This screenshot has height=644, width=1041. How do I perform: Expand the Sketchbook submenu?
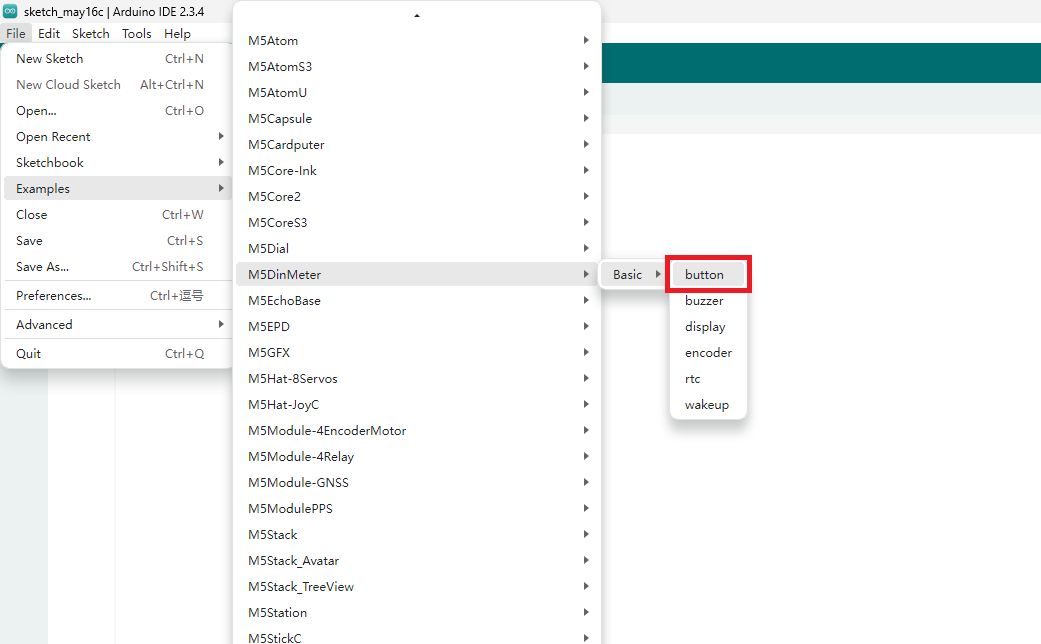click(118, 162)
